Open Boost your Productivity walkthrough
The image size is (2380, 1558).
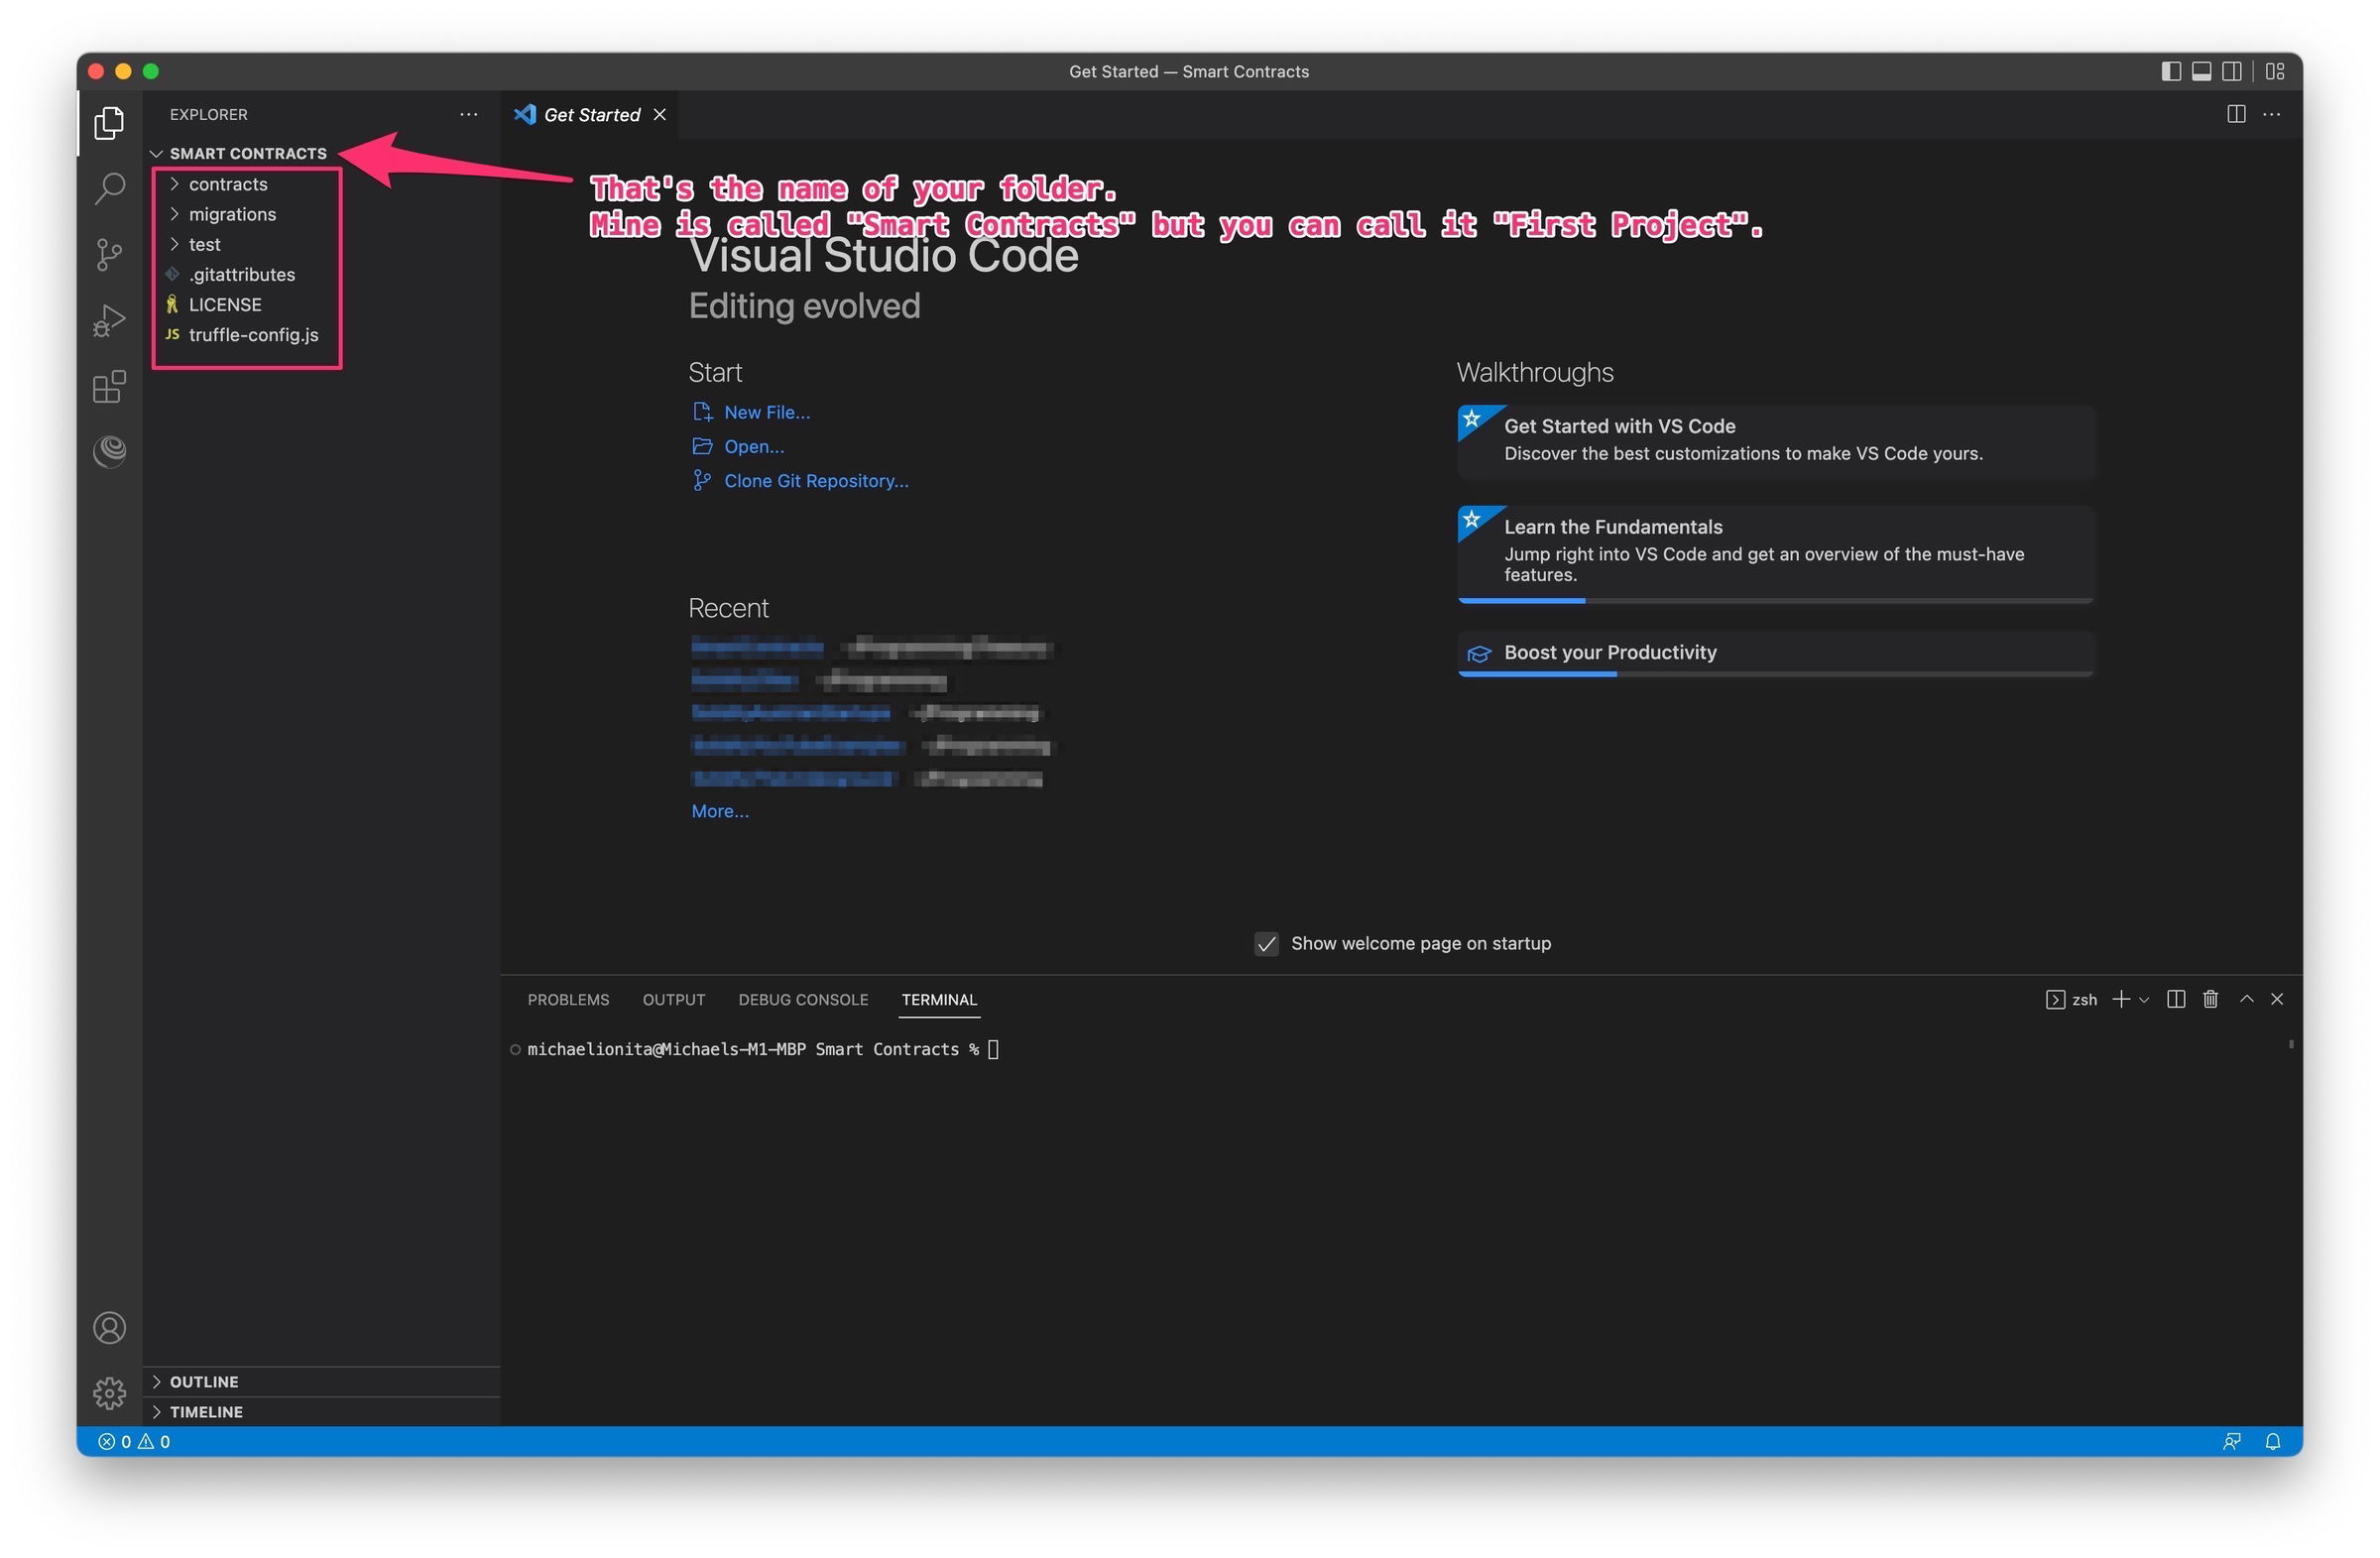click(1776, 653)
